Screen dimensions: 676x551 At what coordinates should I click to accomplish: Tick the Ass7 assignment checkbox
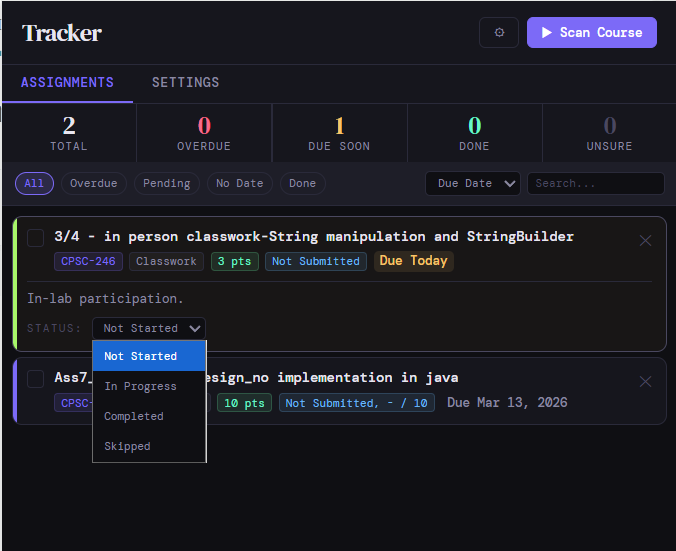36,378
